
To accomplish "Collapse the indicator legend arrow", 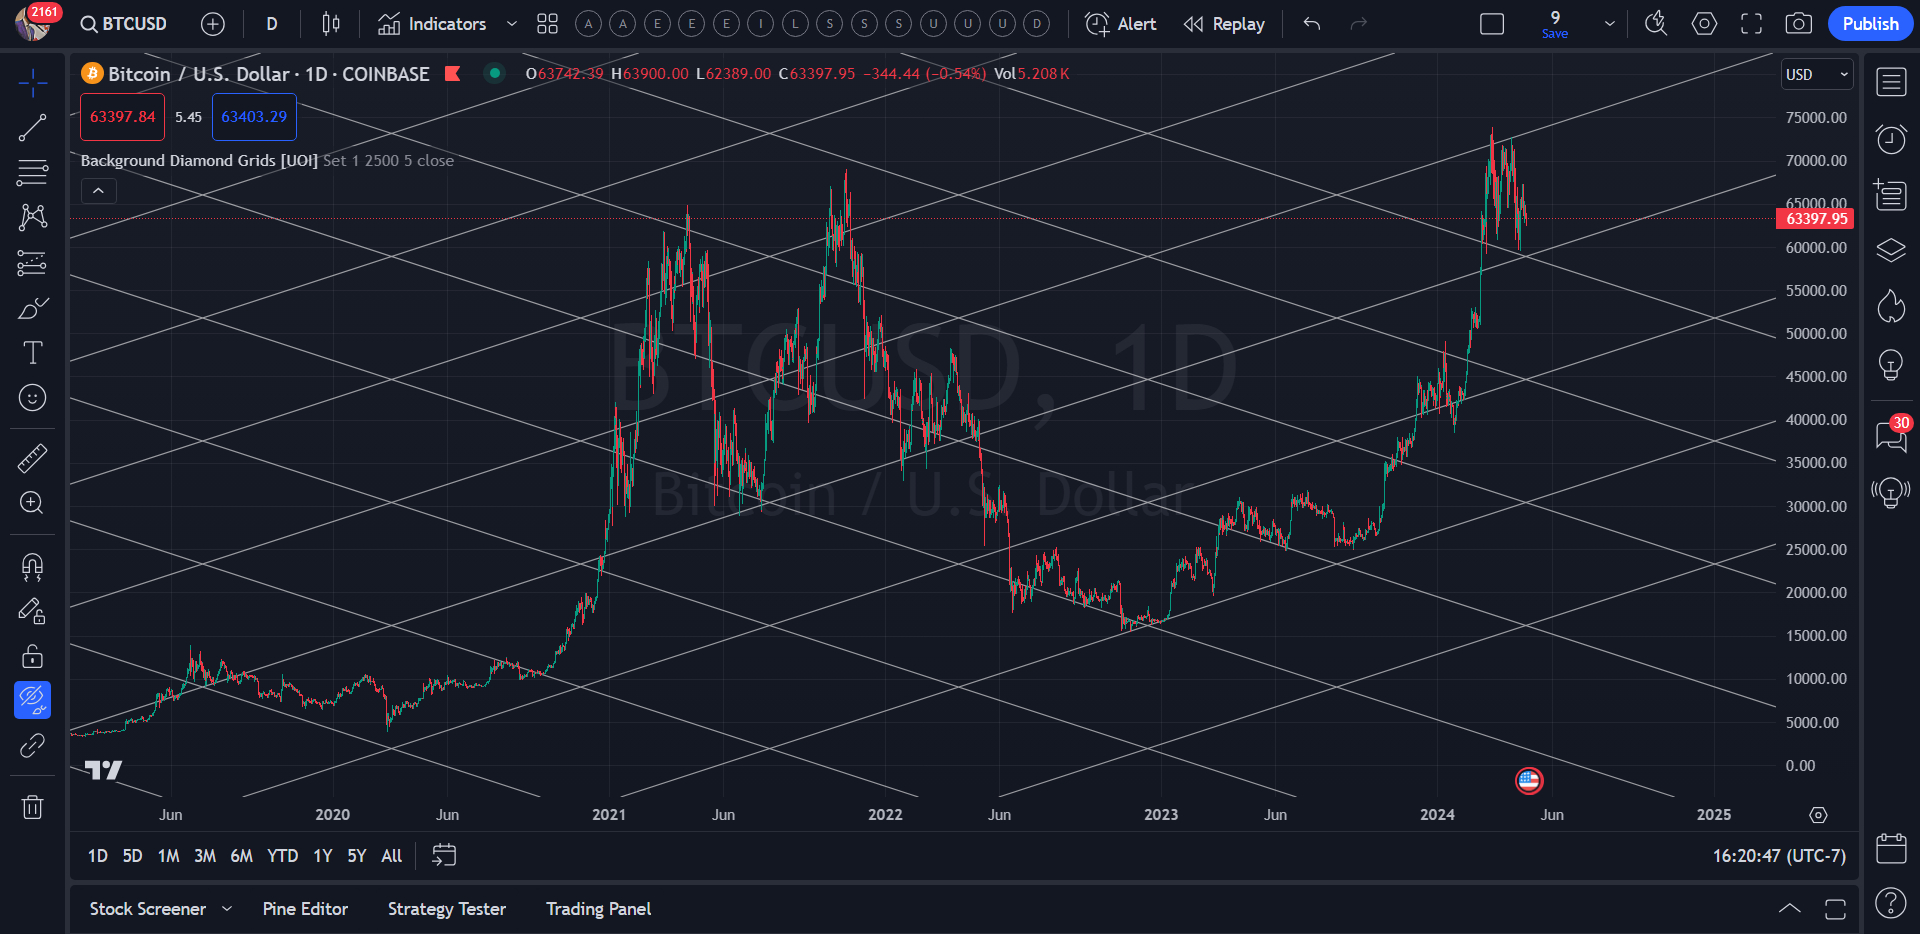I will tap(98, 190).
